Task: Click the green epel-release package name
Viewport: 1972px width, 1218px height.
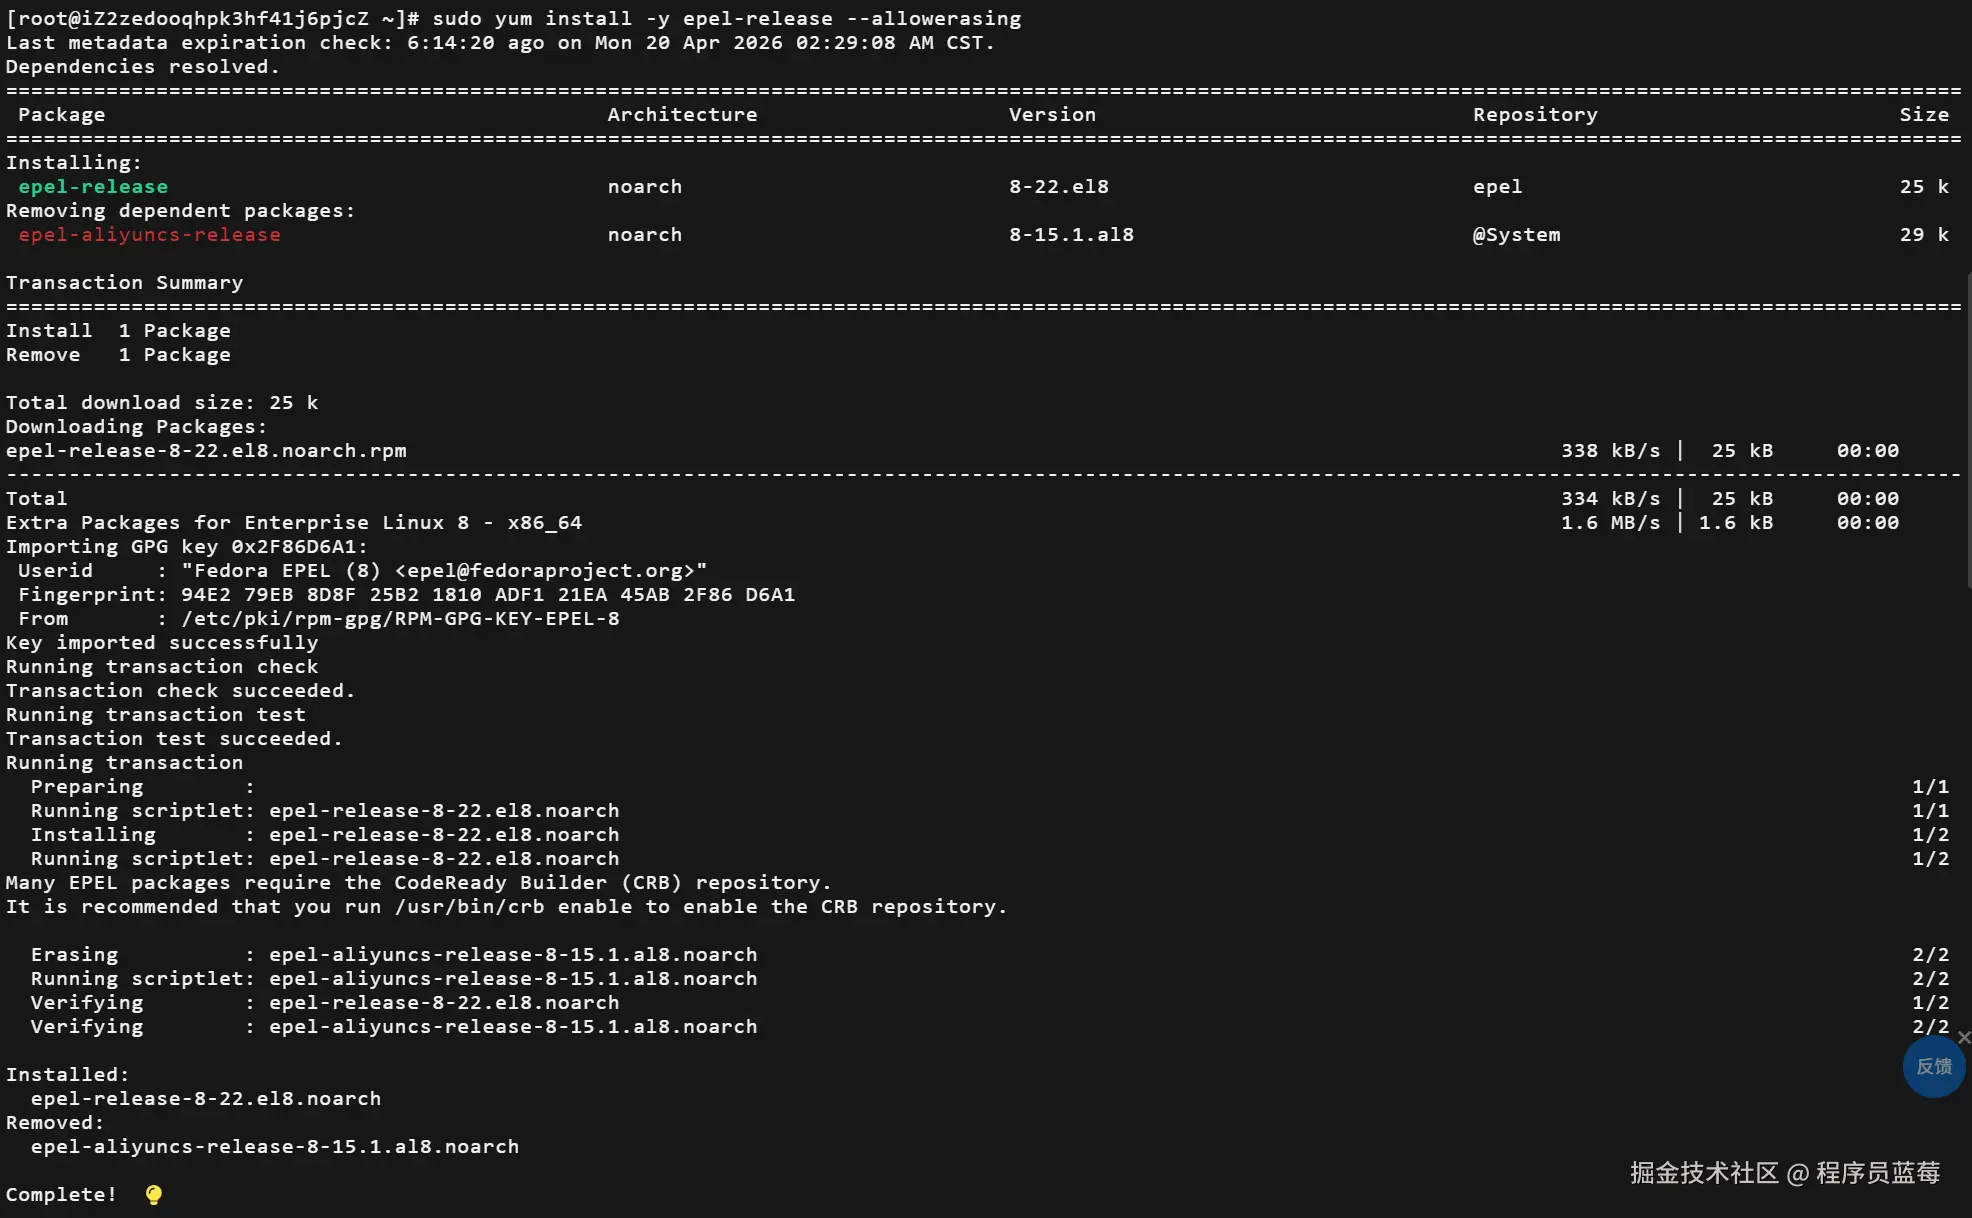Action: point(93,187)
